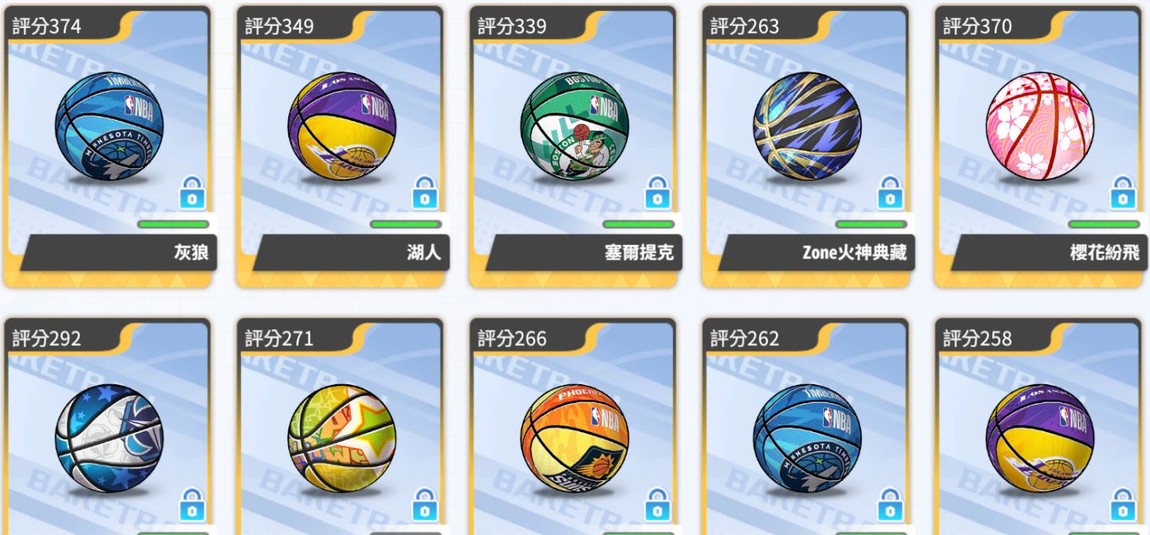This screenshot has height=535, width=1150.
Task: Click the Zone火神典藏 name label
Action: point(854,253)
